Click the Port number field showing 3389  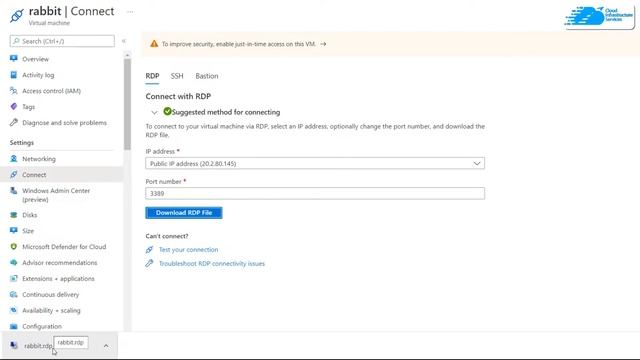click(315, 193)
